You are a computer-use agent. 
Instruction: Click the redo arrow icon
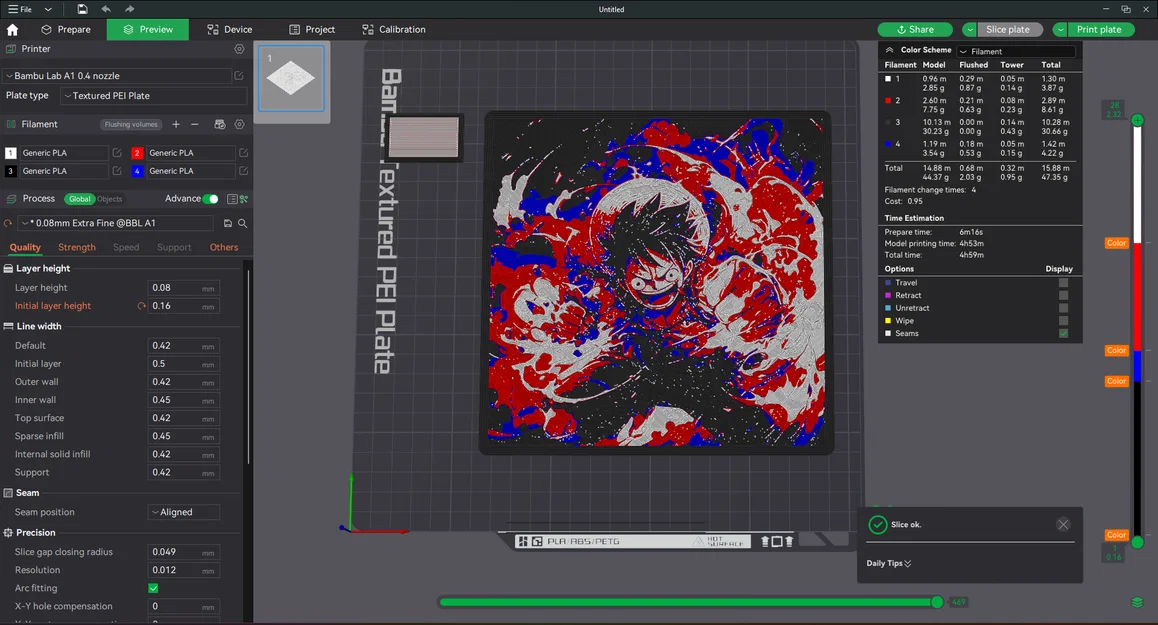click(129, 9)
